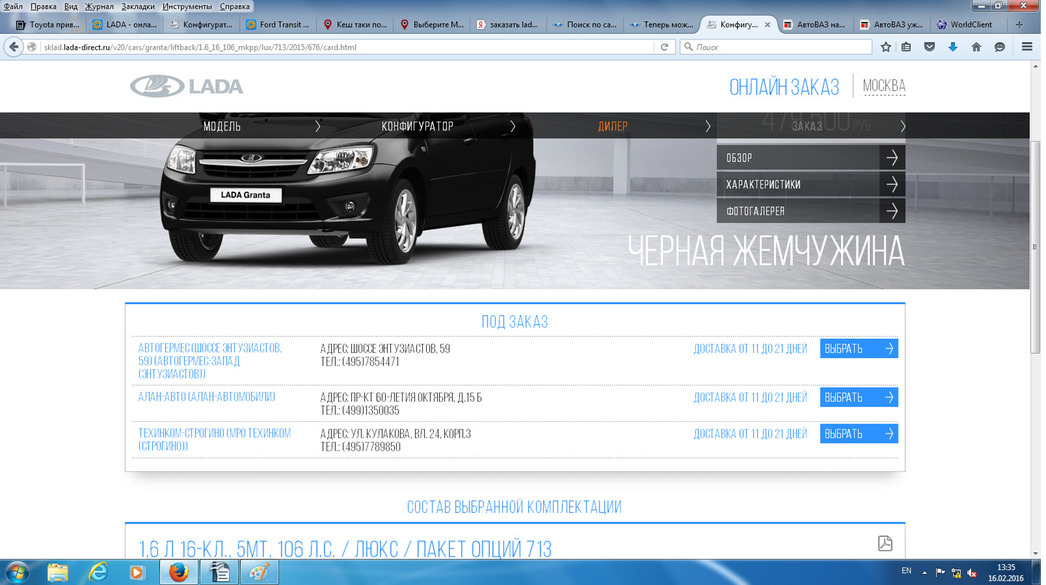Expand the Обзор section arrow

coord(891,158)
